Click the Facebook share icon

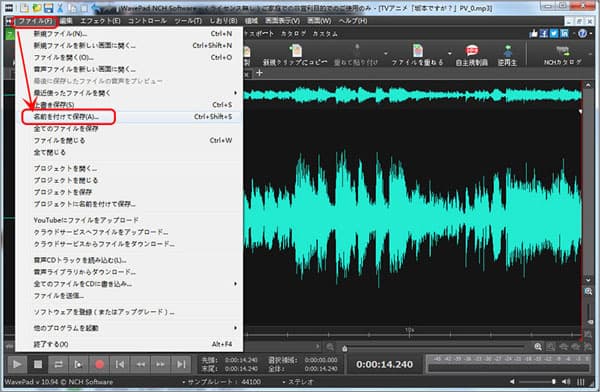coord(544,34)
